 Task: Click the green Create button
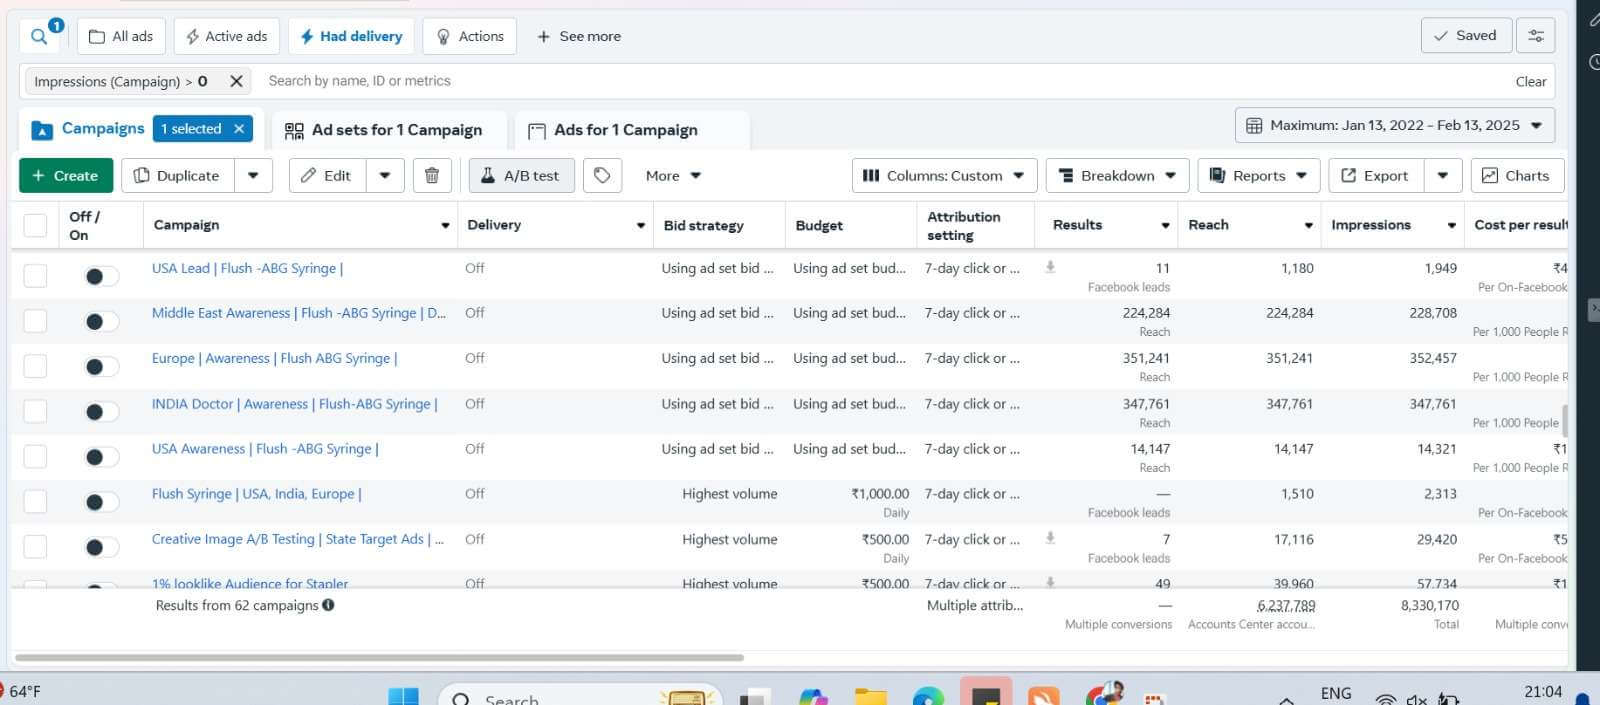click(x=65, y=176)
